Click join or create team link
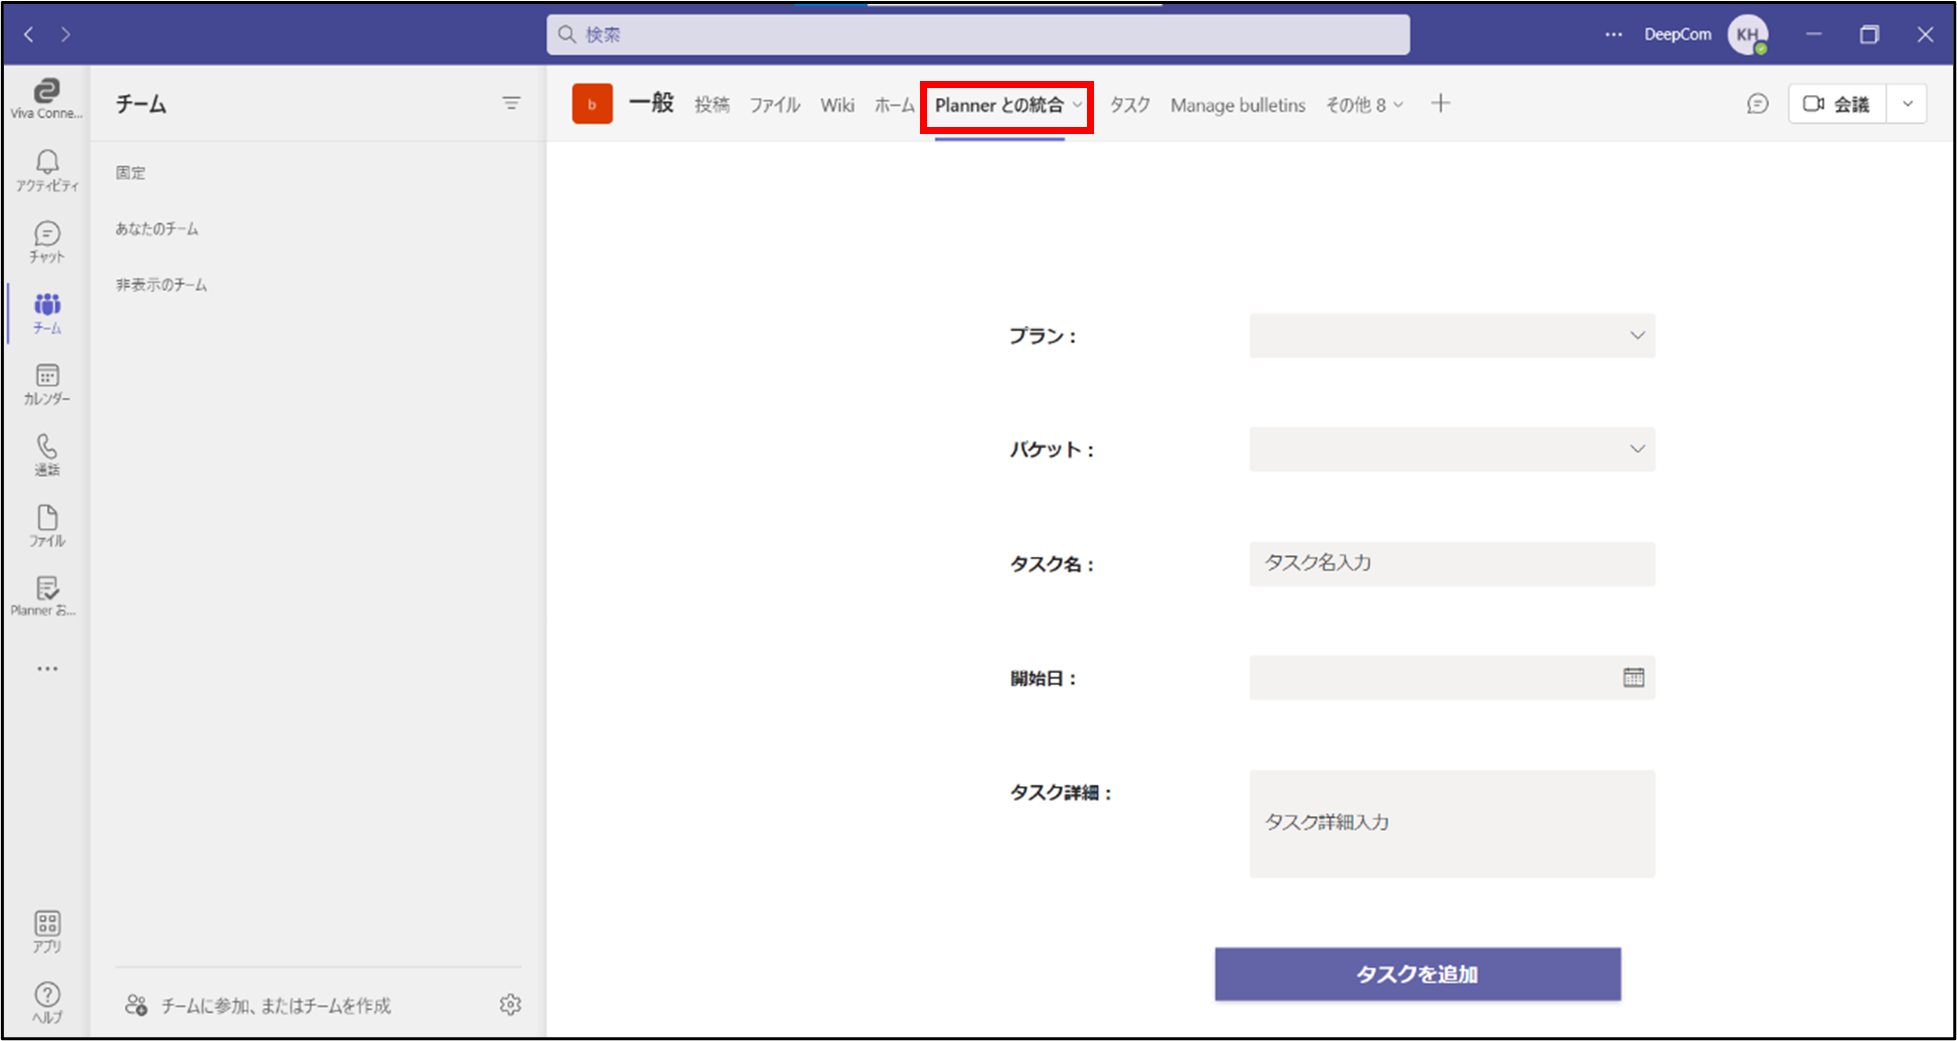The height and width of the screenshot is (1041, 1957). (258, 1005)
